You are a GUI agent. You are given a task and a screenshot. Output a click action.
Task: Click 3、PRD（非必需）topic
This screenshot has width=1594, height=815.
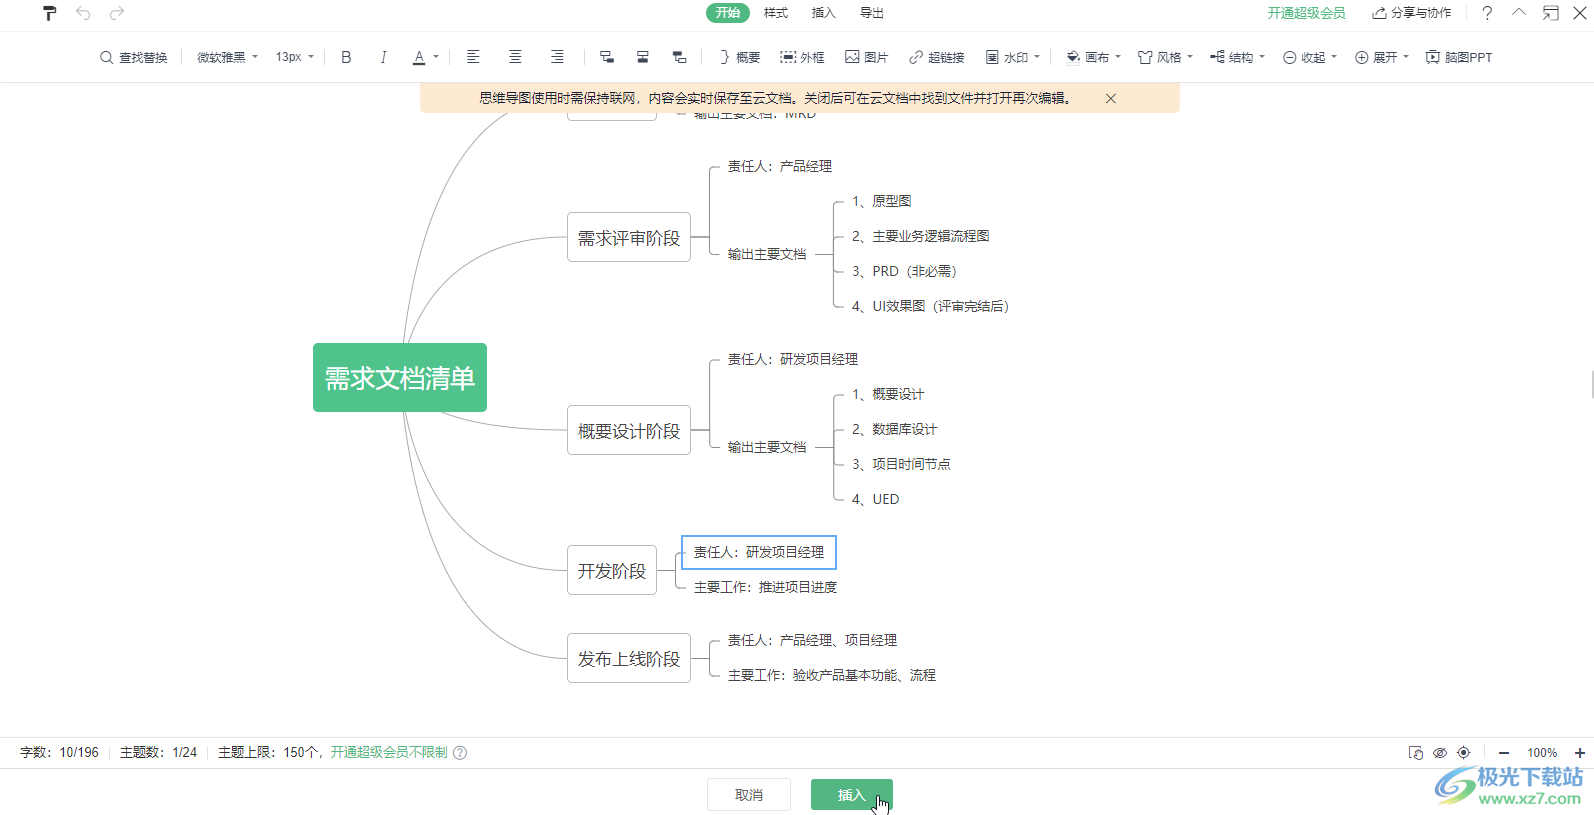(x=904, y=271)
